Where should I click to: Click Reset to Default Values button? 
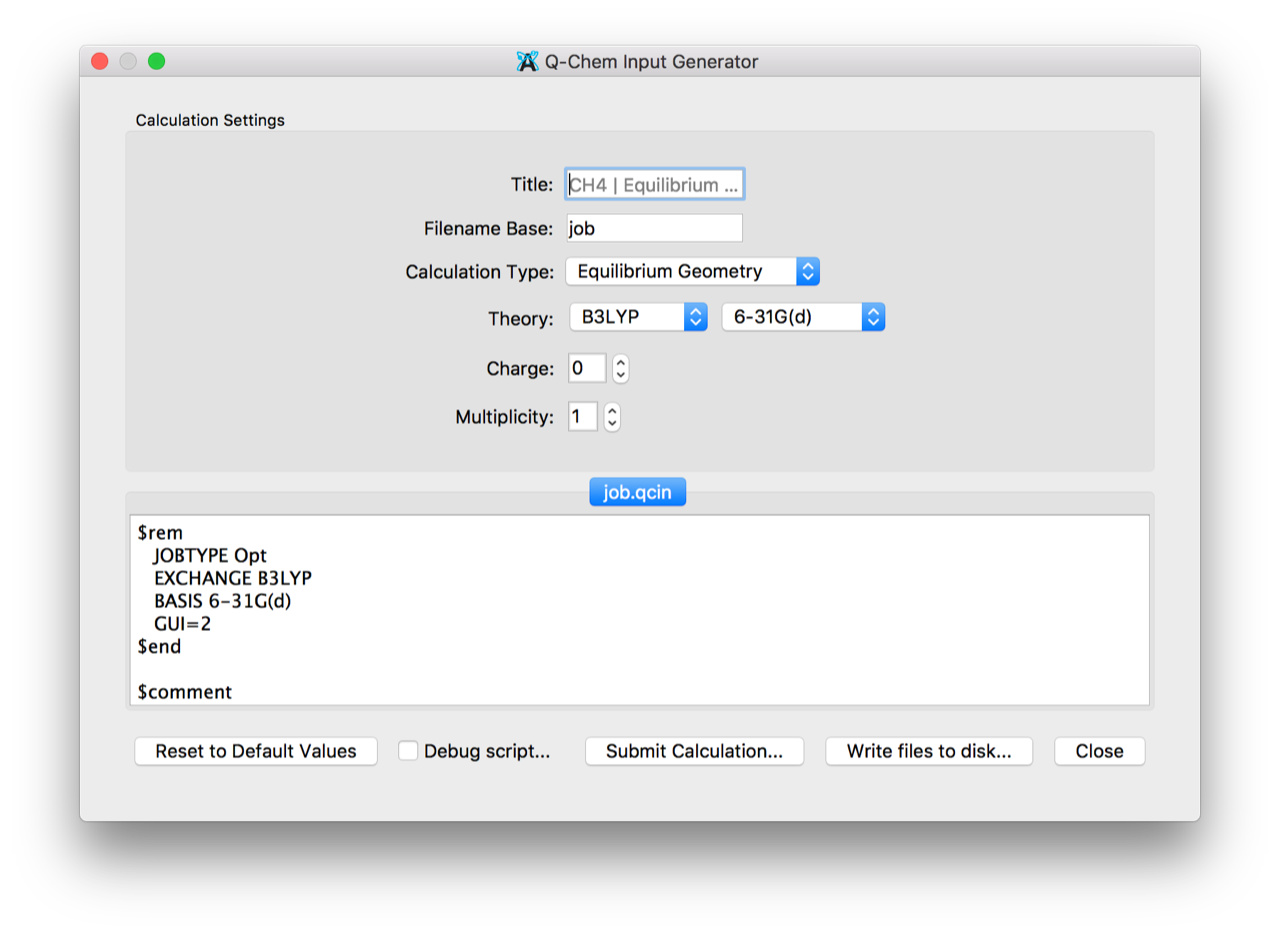point(256,751)
